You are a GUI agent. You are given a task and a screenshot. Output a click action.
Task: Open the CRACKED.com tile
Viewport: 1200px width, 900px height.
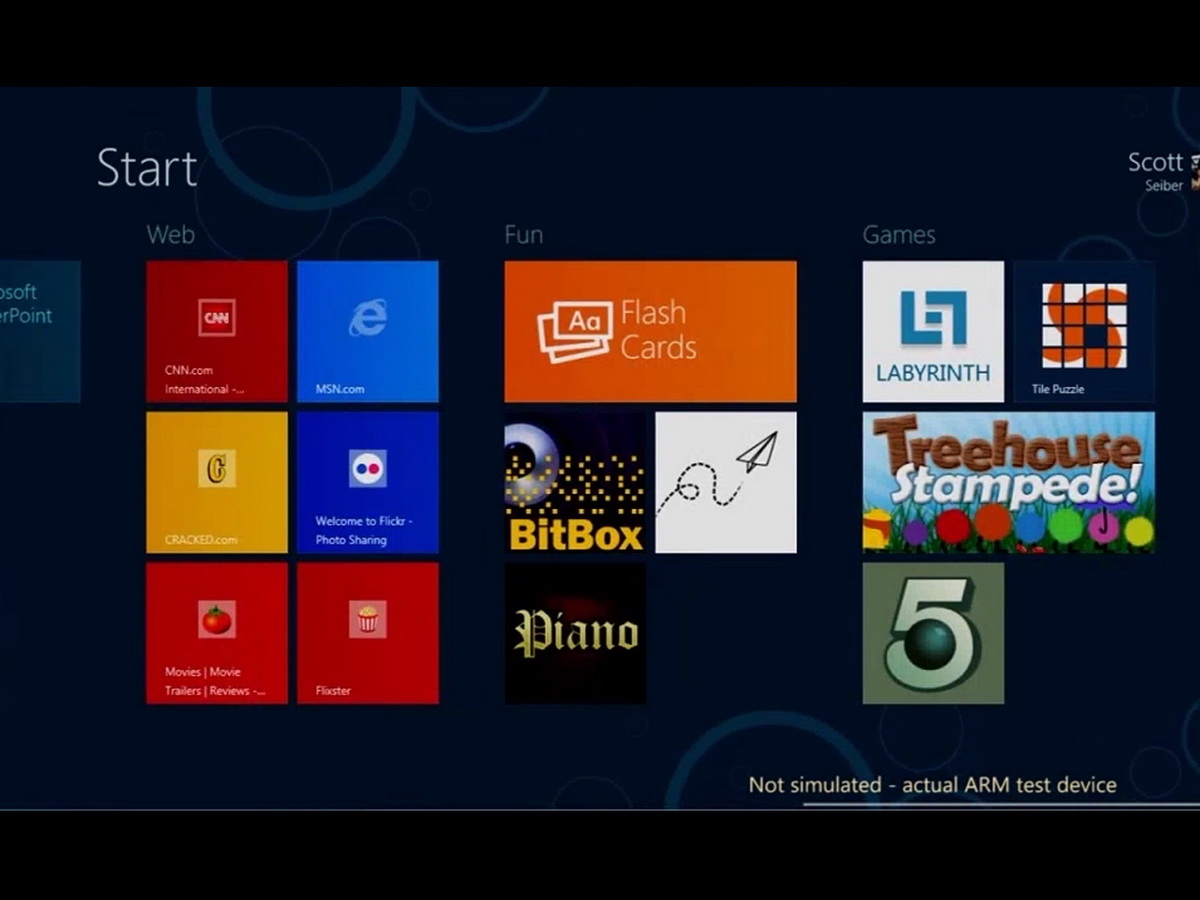(217, 482)
